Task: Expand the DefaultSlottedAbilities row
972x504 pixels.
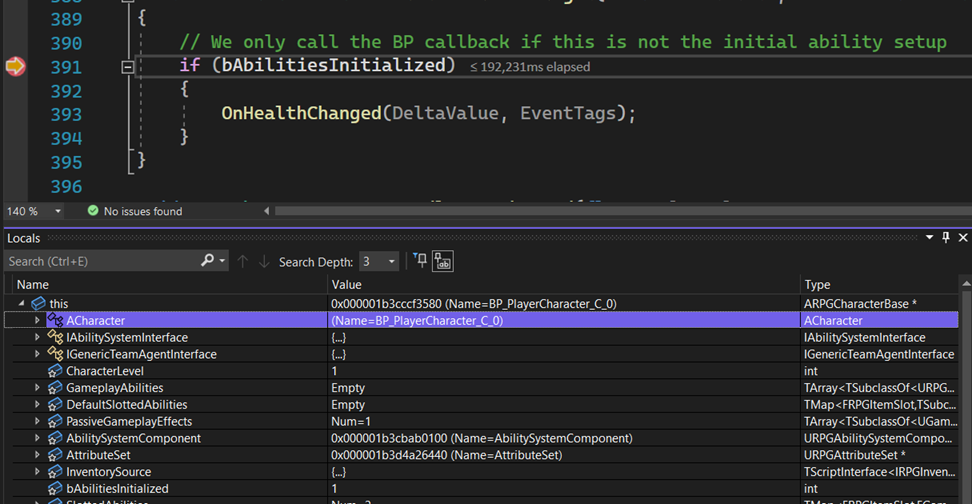Action: click(37, 404)
